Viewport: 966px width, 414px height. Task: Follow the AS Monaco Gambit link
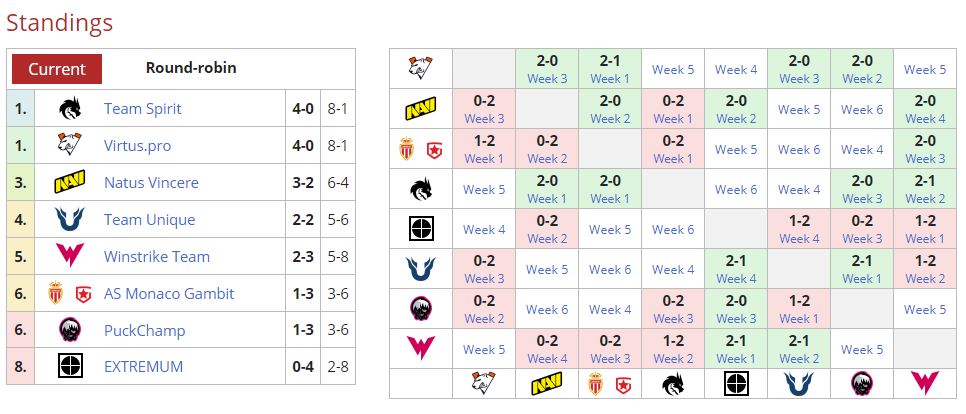(x=169, y=294)
